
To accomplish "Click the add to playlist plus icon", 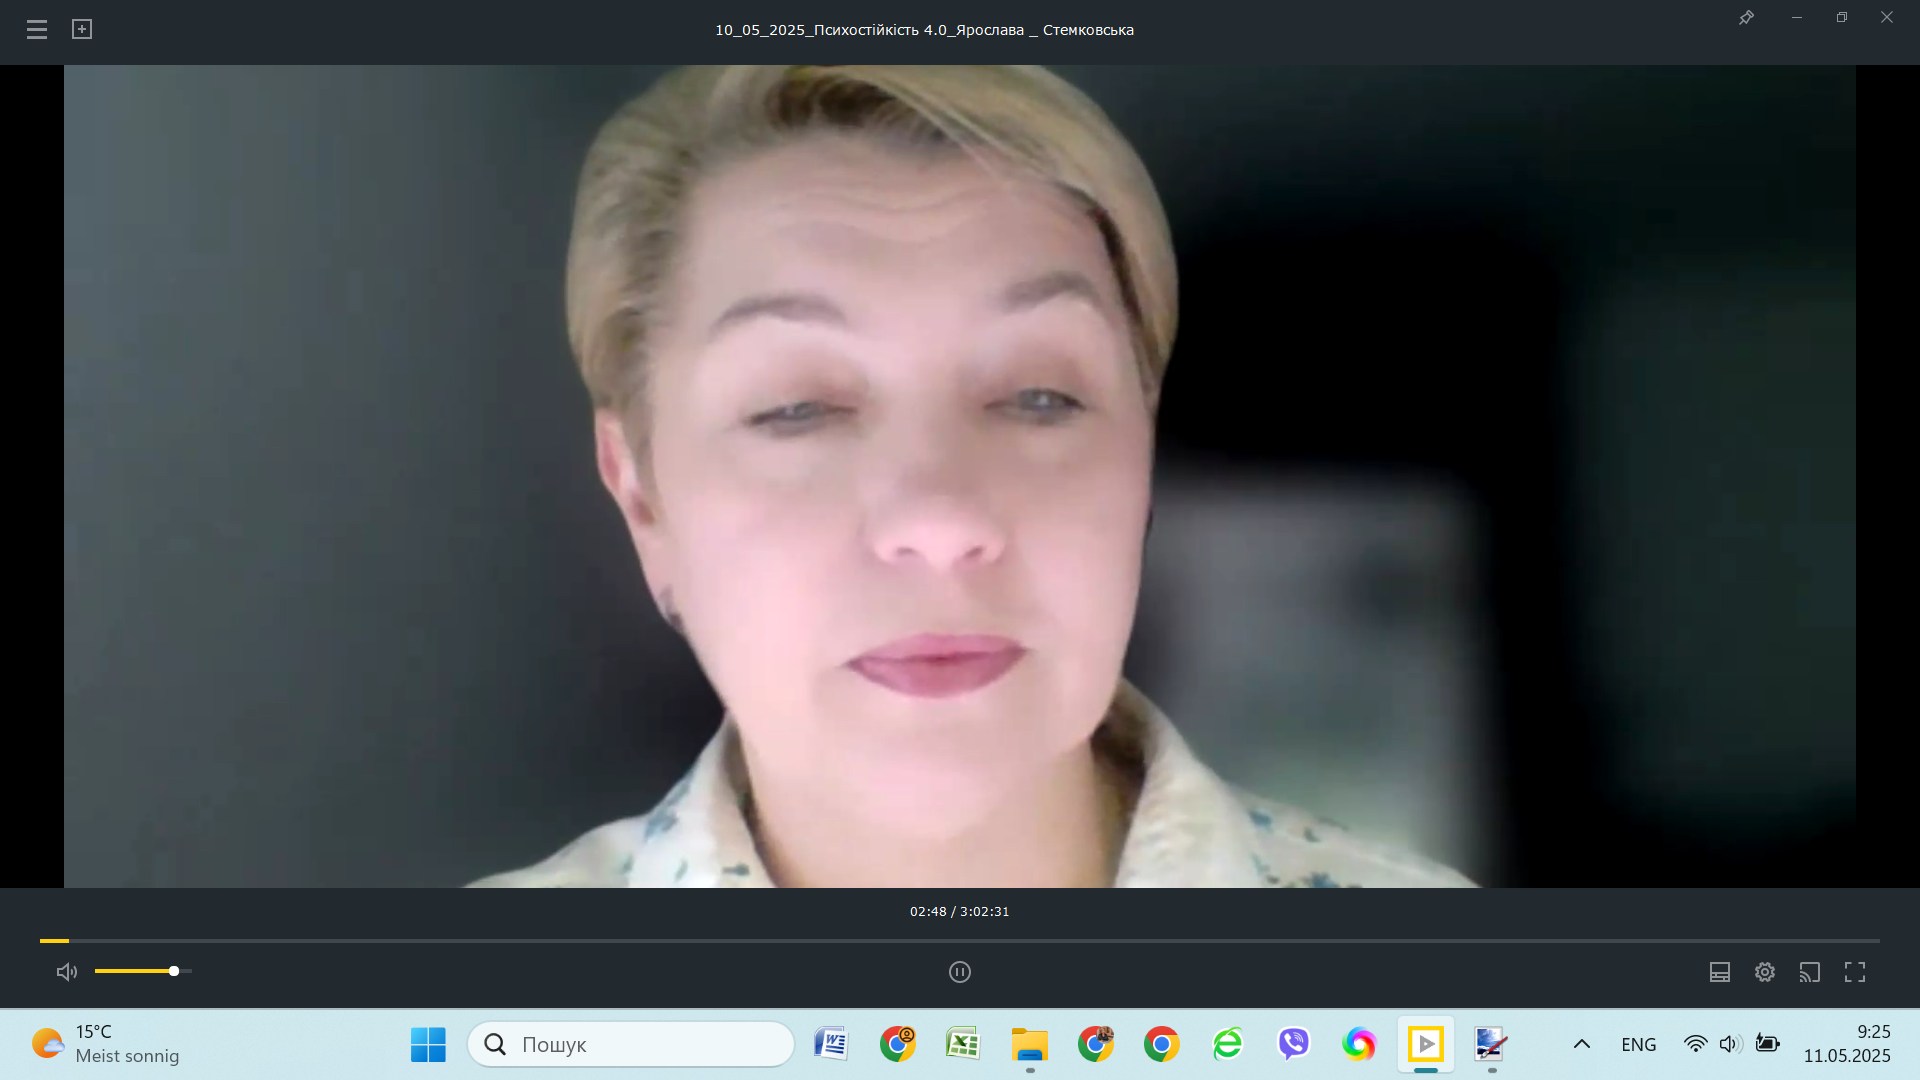I will pos(82,30).
